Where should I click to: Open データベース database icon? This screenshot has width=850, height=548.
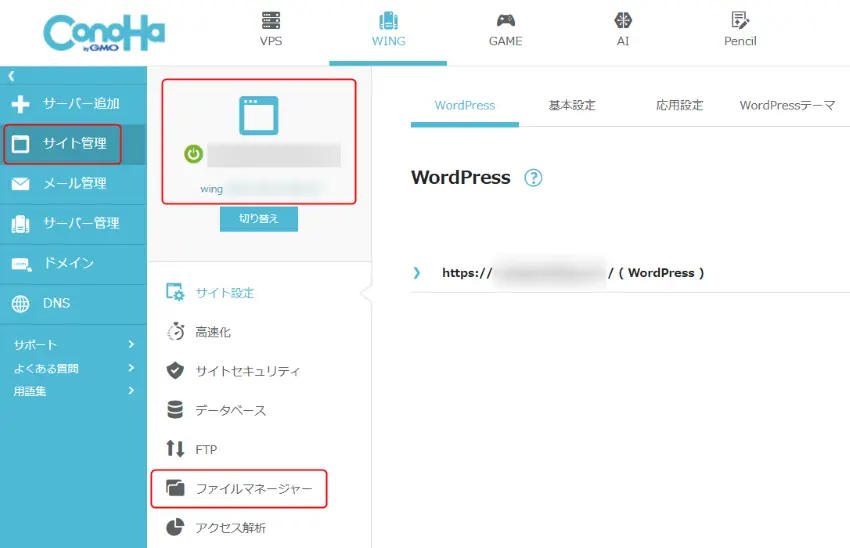(x=175, y=410)
